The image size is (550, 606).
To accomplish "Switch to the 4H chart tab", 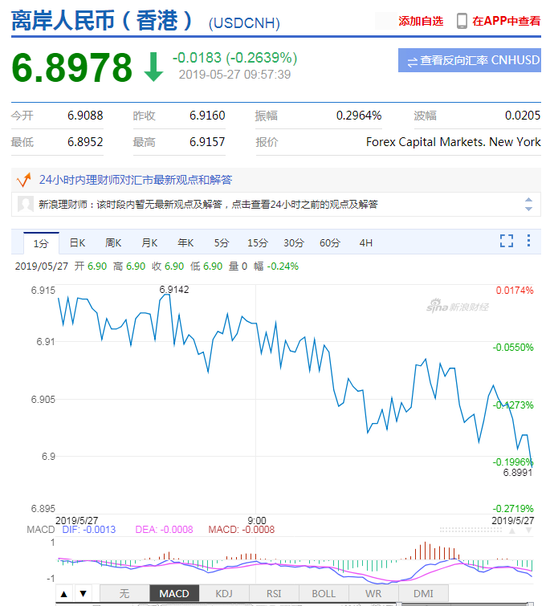I will point(366,243).
